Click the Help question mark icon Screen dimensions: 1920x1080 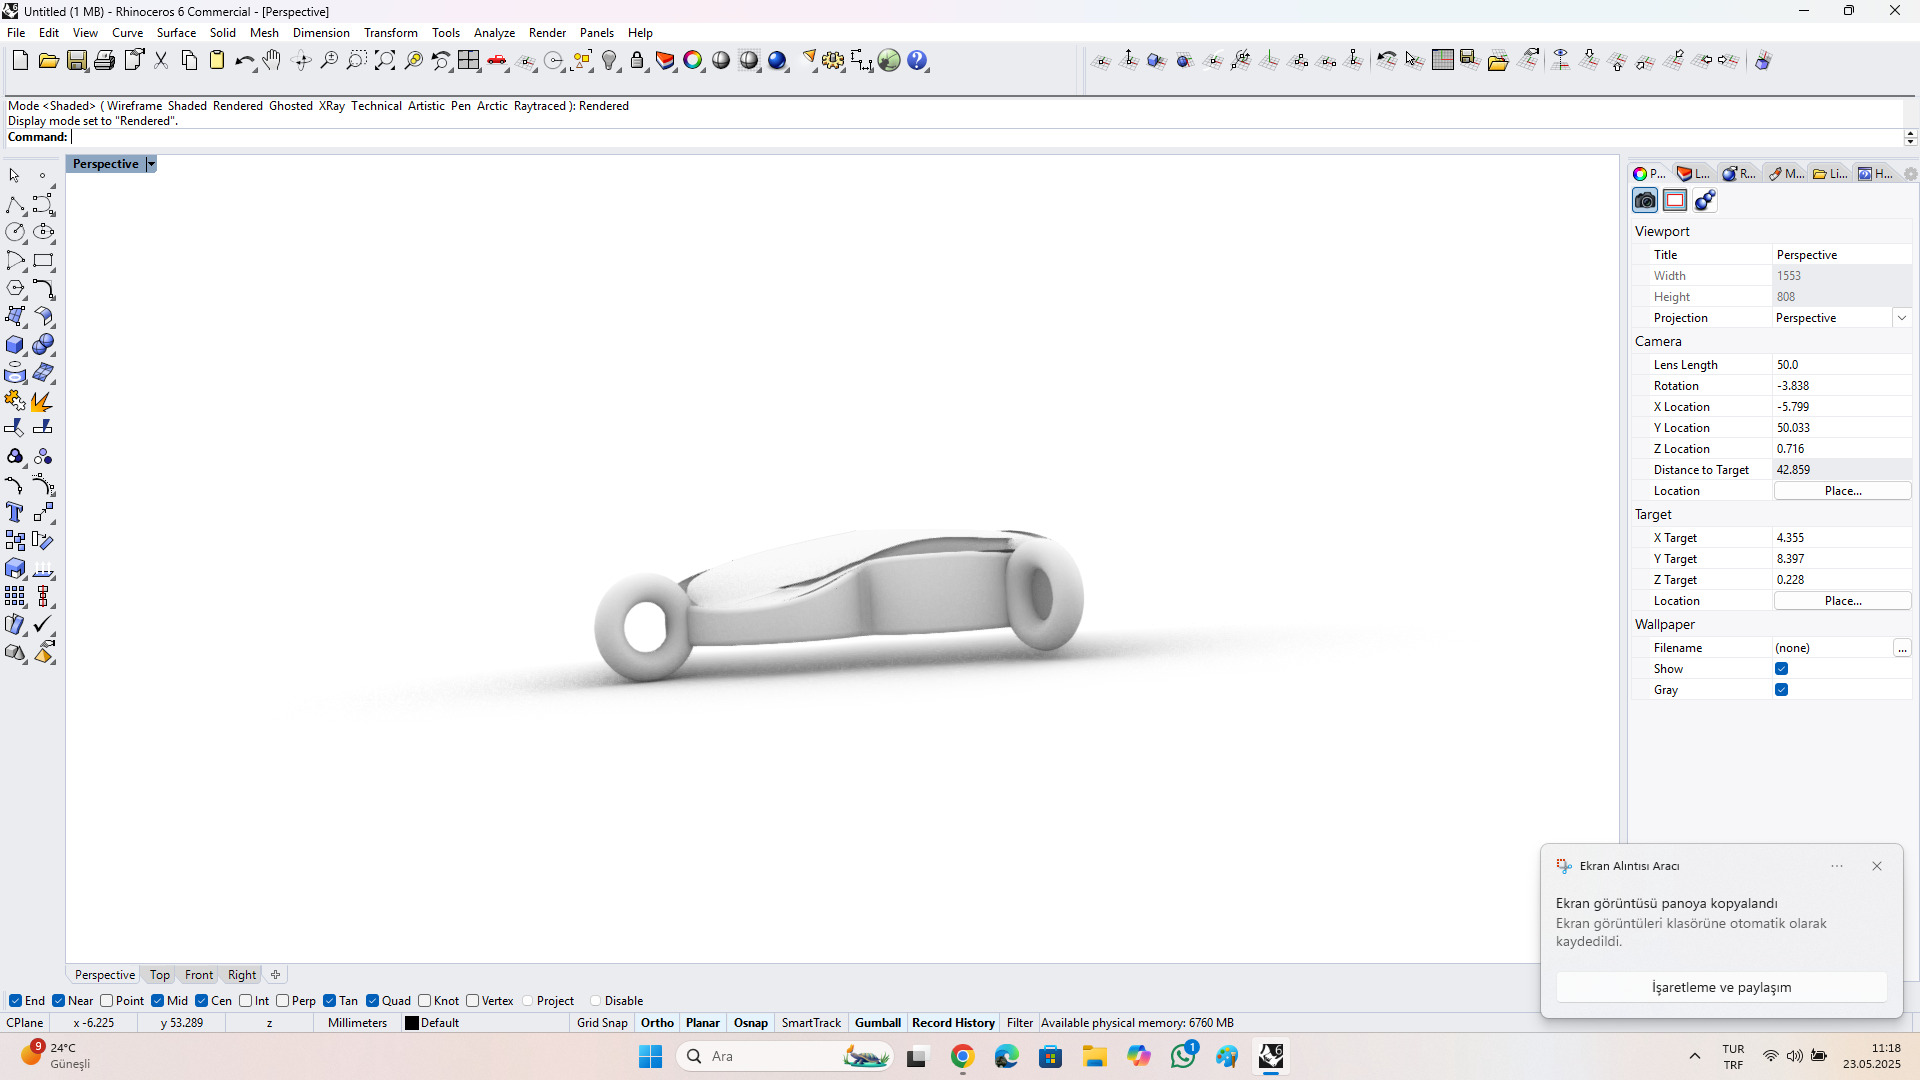point(917,61)
